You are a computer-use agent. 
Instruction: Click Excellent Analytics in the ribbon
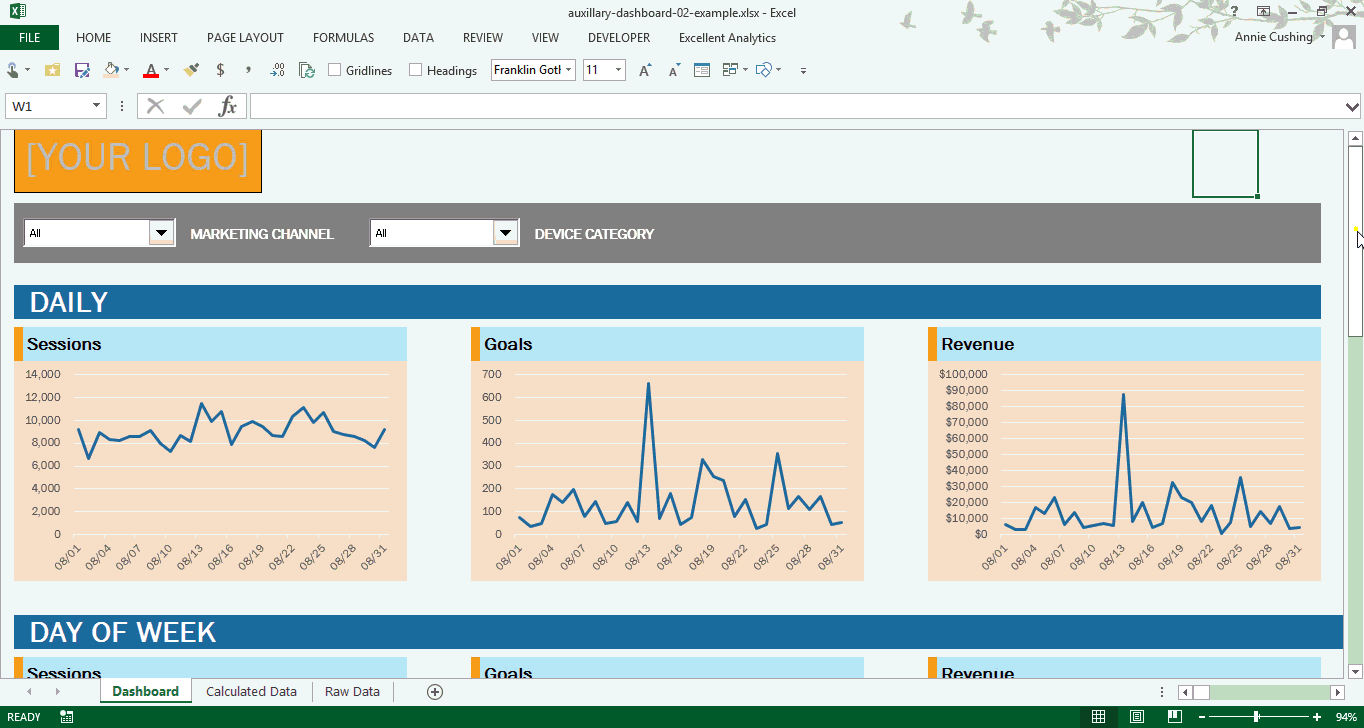point(727,38)
